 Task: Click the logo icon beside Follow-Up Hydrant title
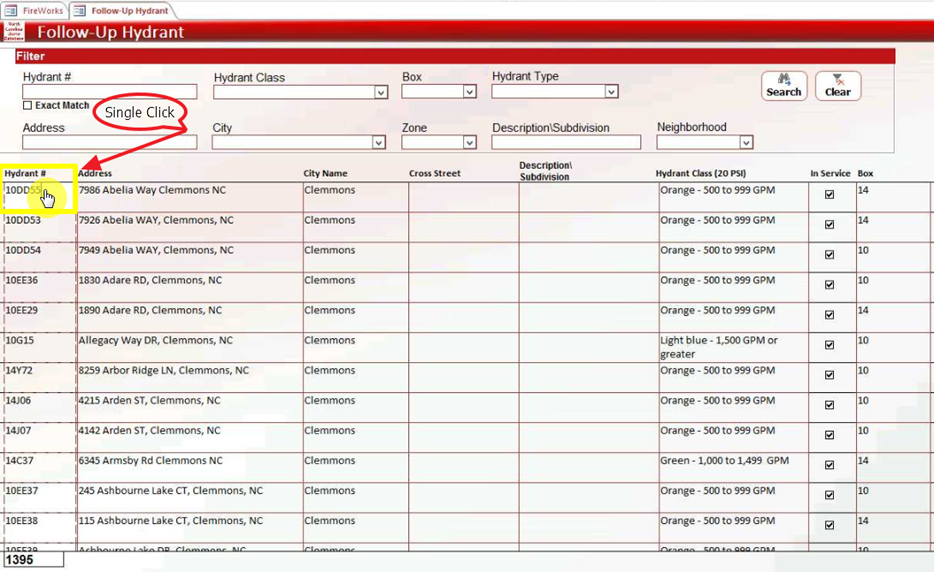pyautogui.click(x=13, y=32)
